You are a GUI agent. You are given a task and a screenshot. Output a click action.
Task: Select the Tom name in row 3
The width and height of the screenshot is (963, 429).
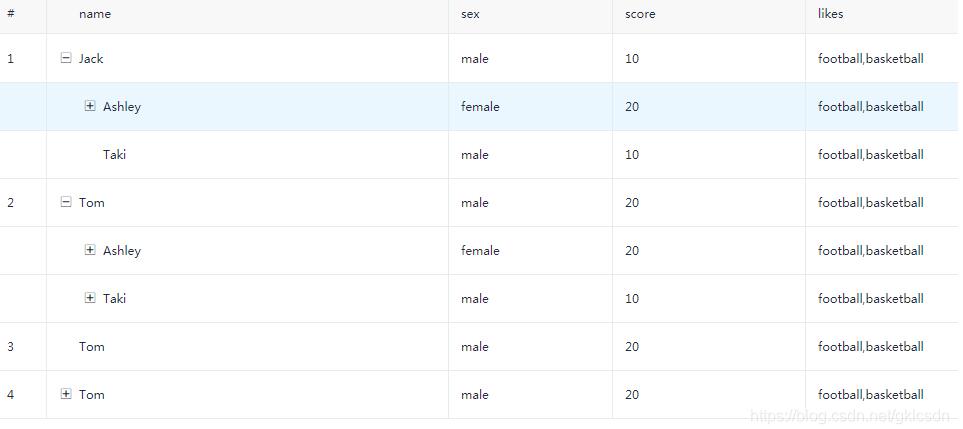92,346
